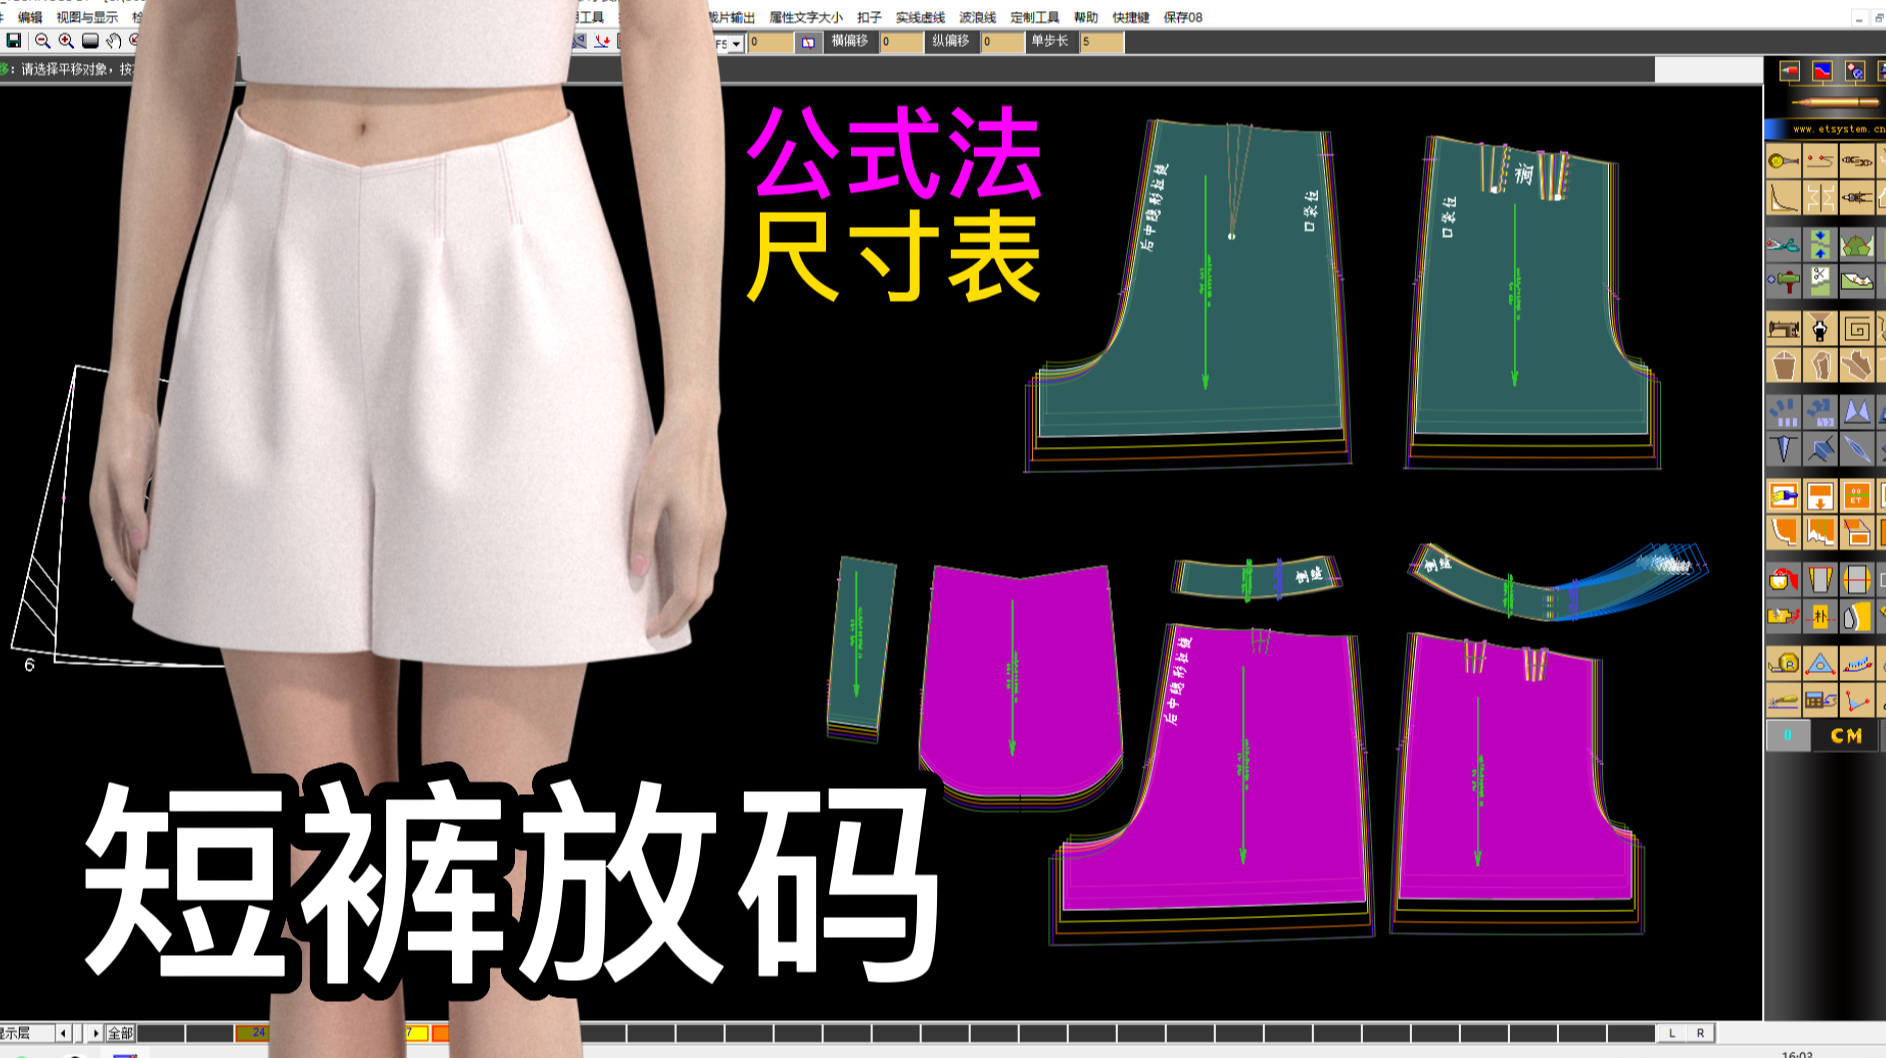Select the dart tool icon
The image size is (1886, 1058).
pyautogui.click(x=1783, y=449)
